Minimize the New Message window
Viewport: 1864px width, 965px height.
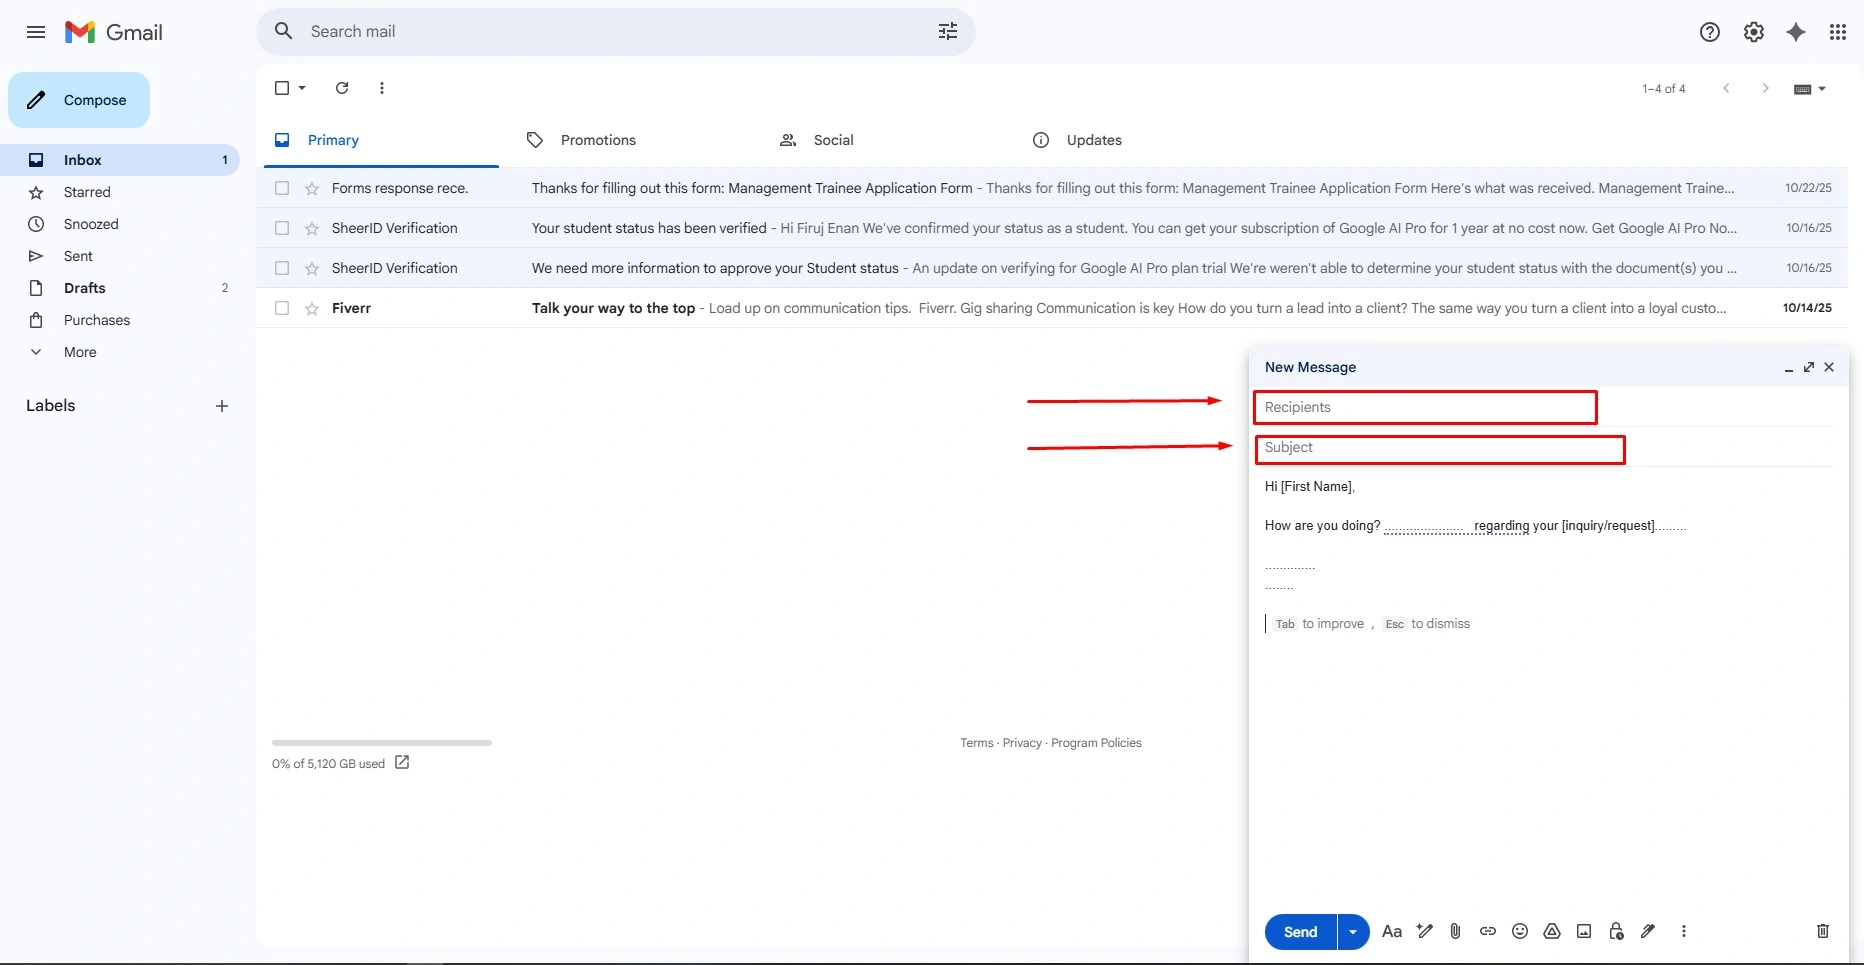coord(1789,368)
